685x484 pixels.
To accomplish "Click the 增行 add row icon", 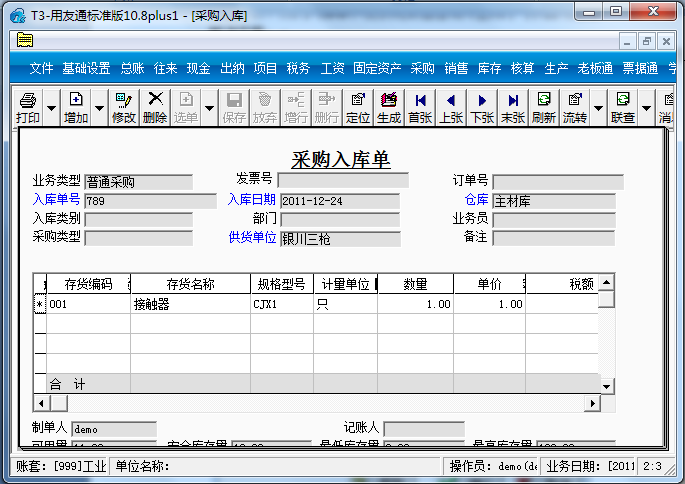I will 296,108.
